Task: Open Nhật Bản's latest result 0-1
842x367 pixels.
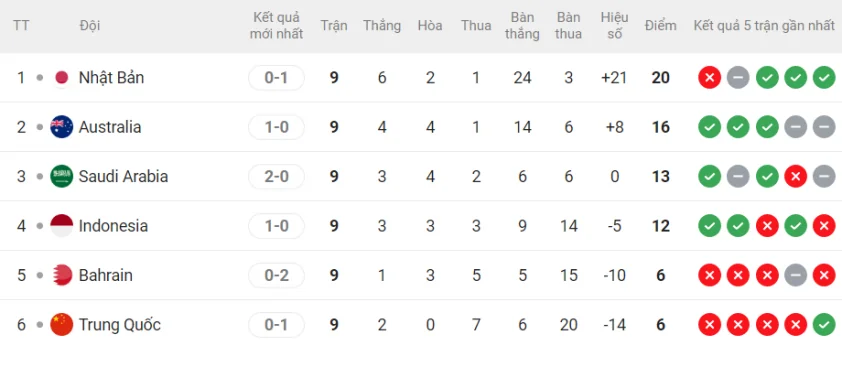Action: 277,78
